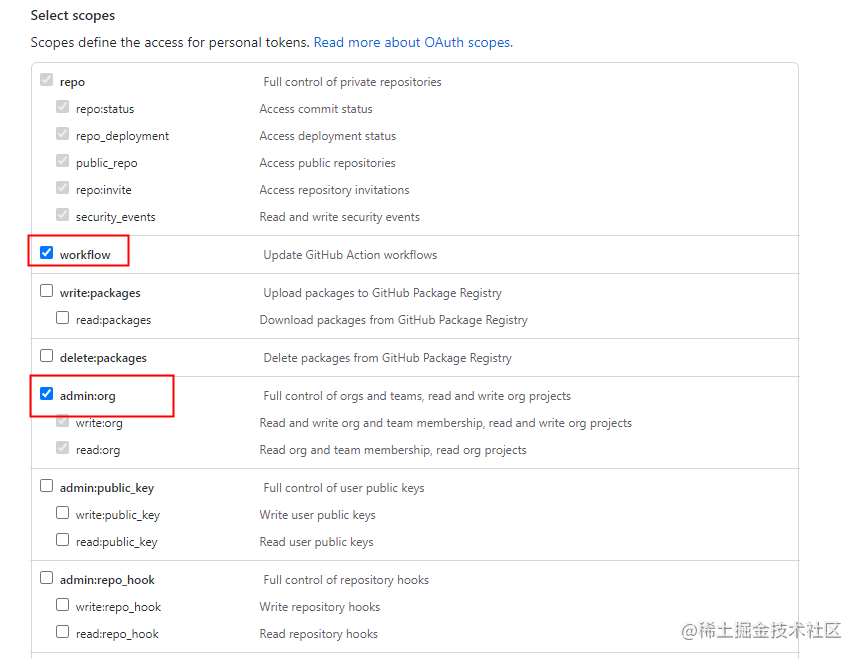Click the 'write:packages' scope label
The height and width of the screenshot is (659, 861).
(x=100, y=293)
